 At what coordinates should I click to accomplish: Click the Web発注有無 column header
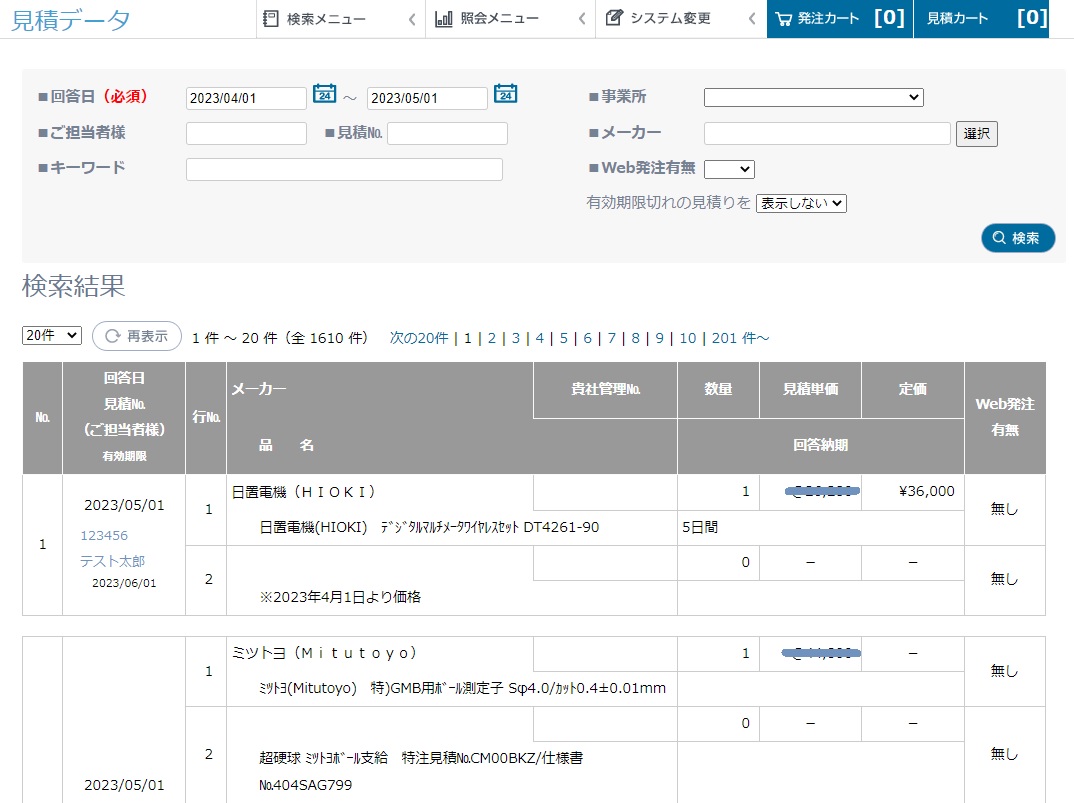(1005, 417)
